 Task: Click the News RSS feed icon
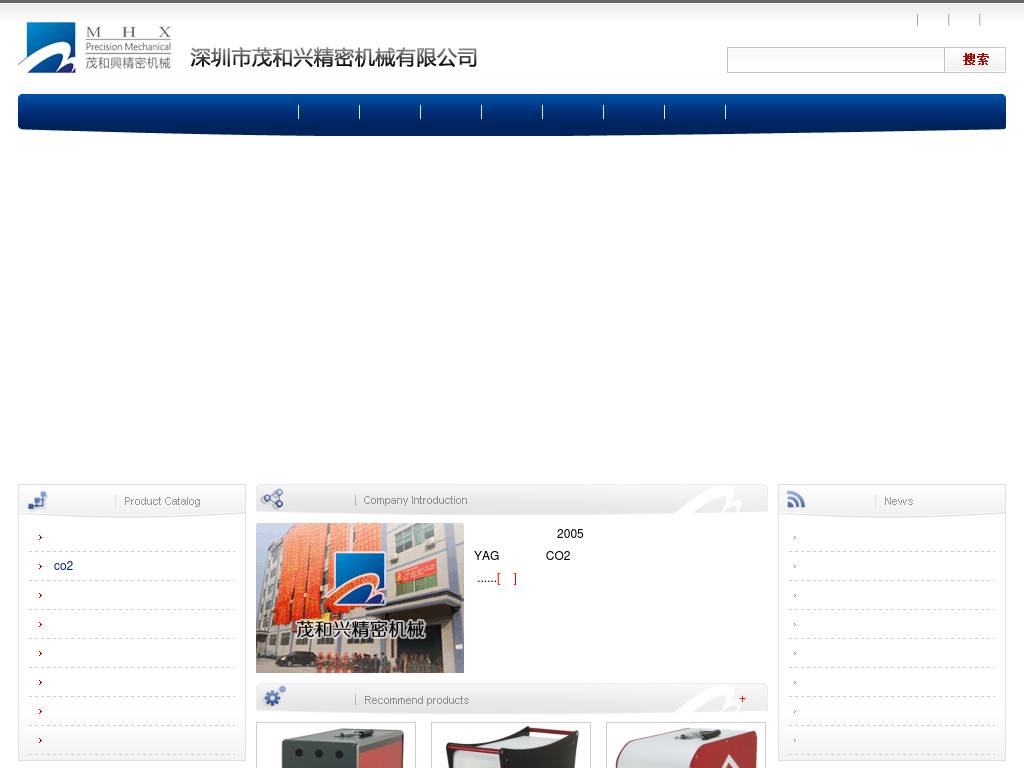pos(795,500)
